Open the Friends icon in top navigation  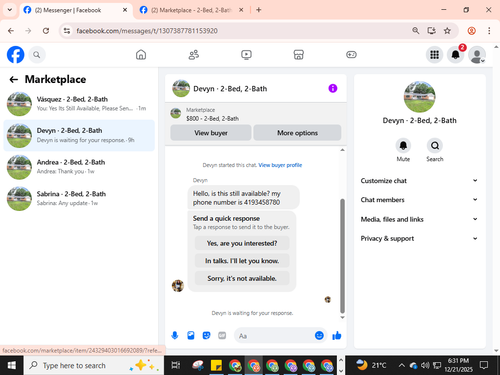point(194,55)
